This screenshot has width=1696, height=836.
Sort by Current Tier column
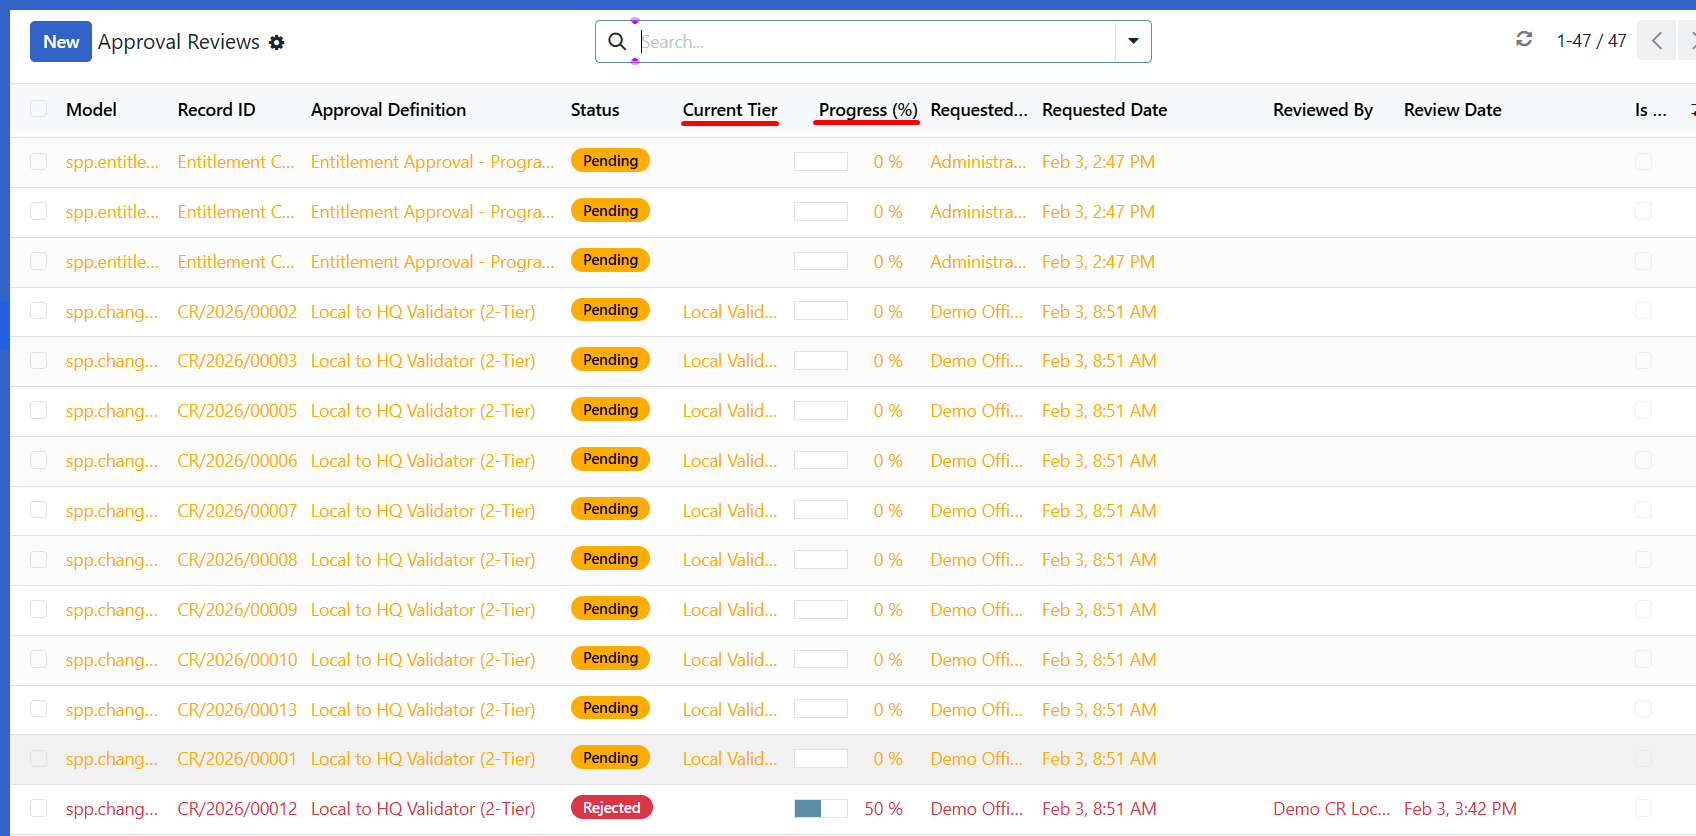(x=729, y=110)
